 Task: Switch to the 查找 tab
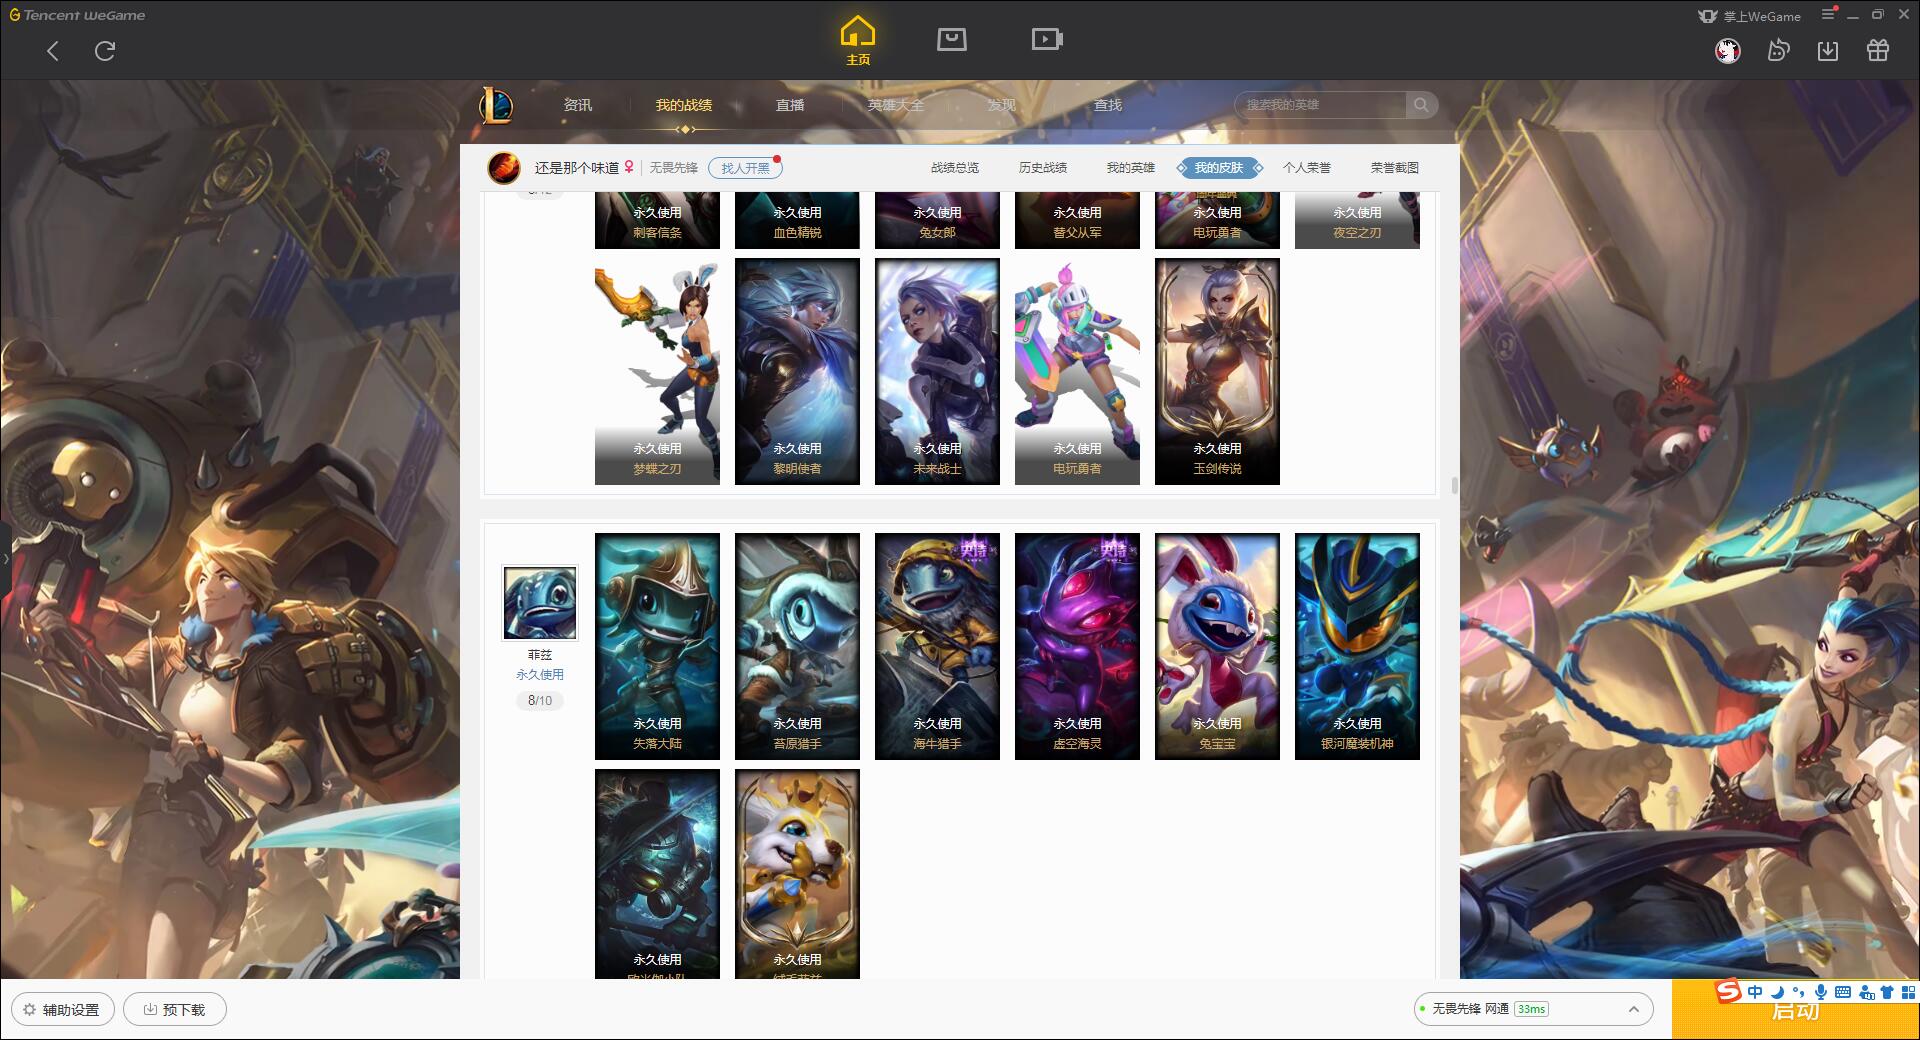(1107, 105)
